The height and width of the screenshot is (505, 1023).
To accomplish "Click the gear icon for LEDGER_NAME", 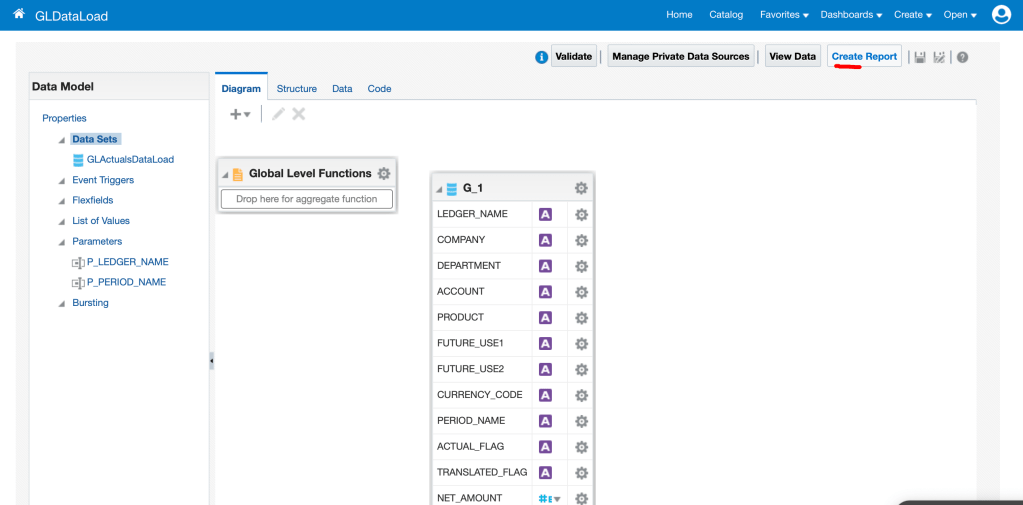I will (x=581, y=214).
